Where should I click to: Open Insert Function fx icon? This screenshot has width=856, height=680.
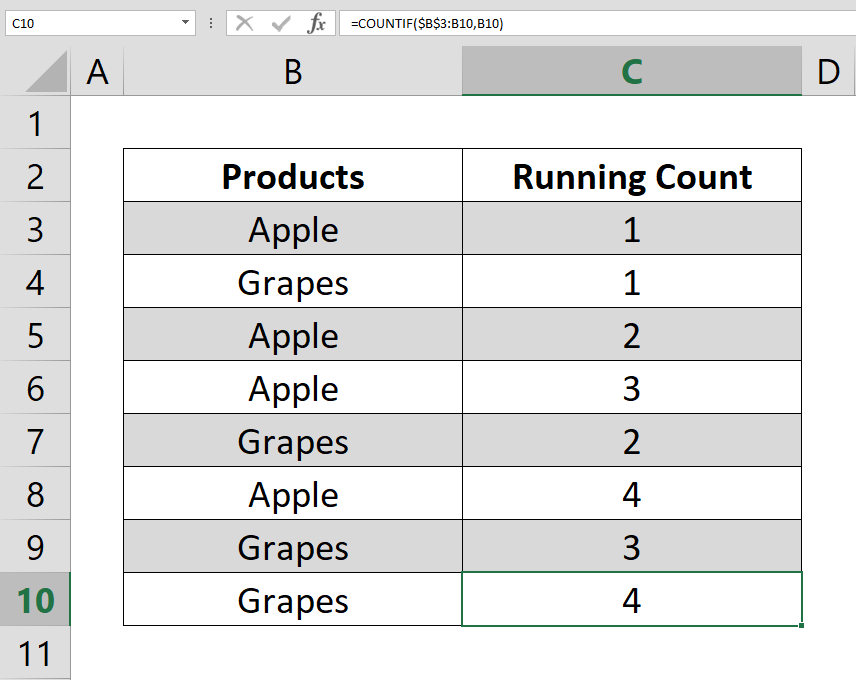click(317, 23)
